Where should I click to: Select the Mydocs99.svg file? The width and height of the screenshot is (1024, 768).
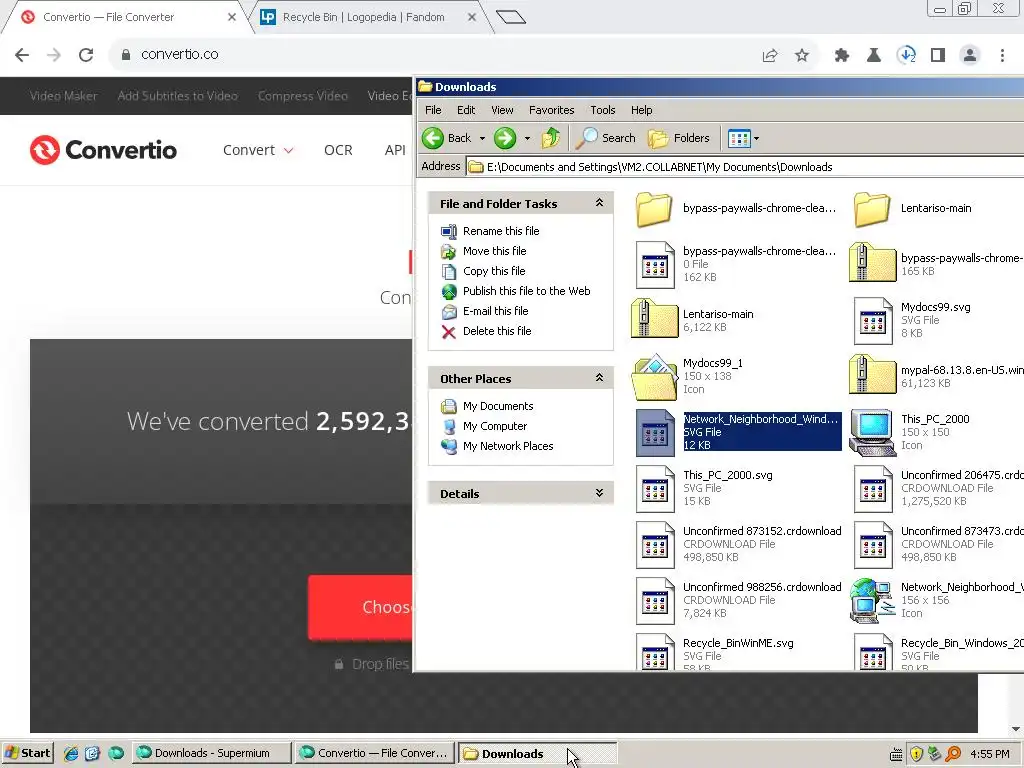coord(873,321)
